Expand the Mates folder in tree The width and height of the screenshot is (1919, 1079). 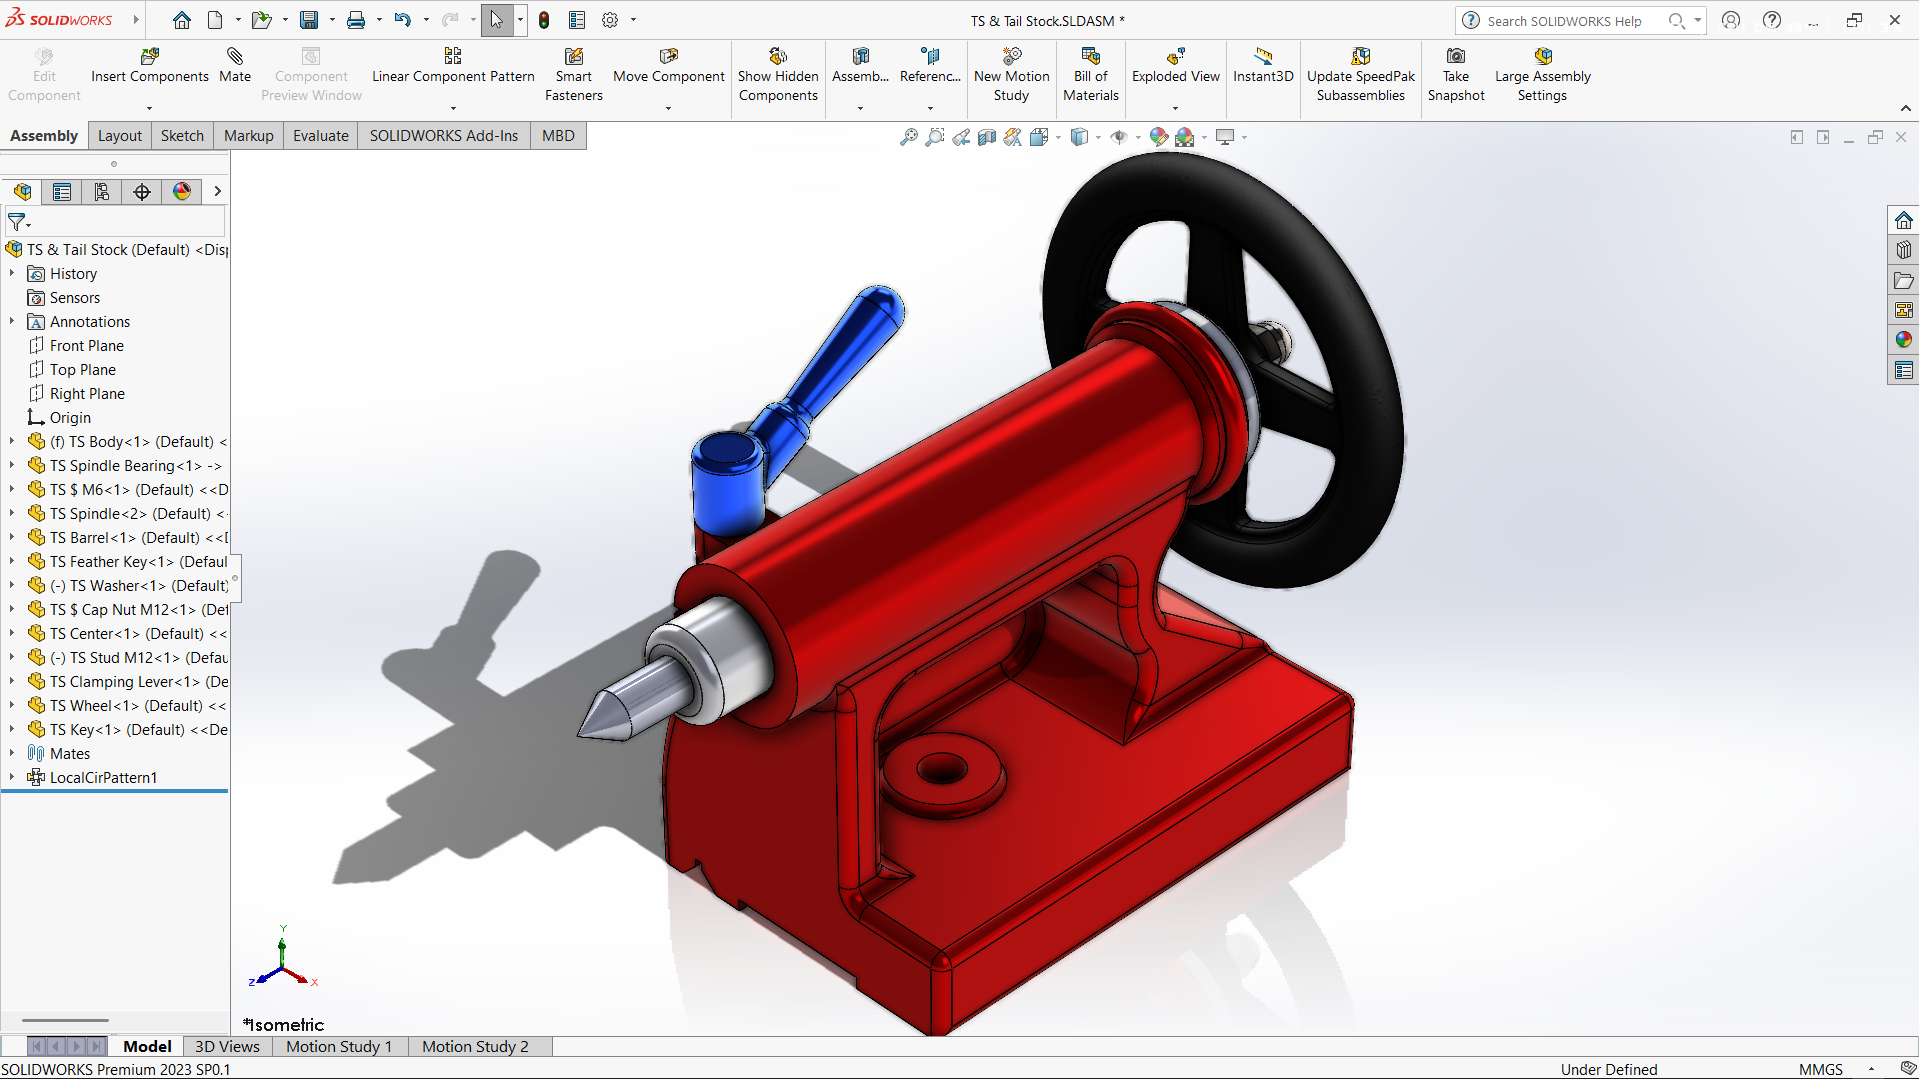[x=12, y=754]
